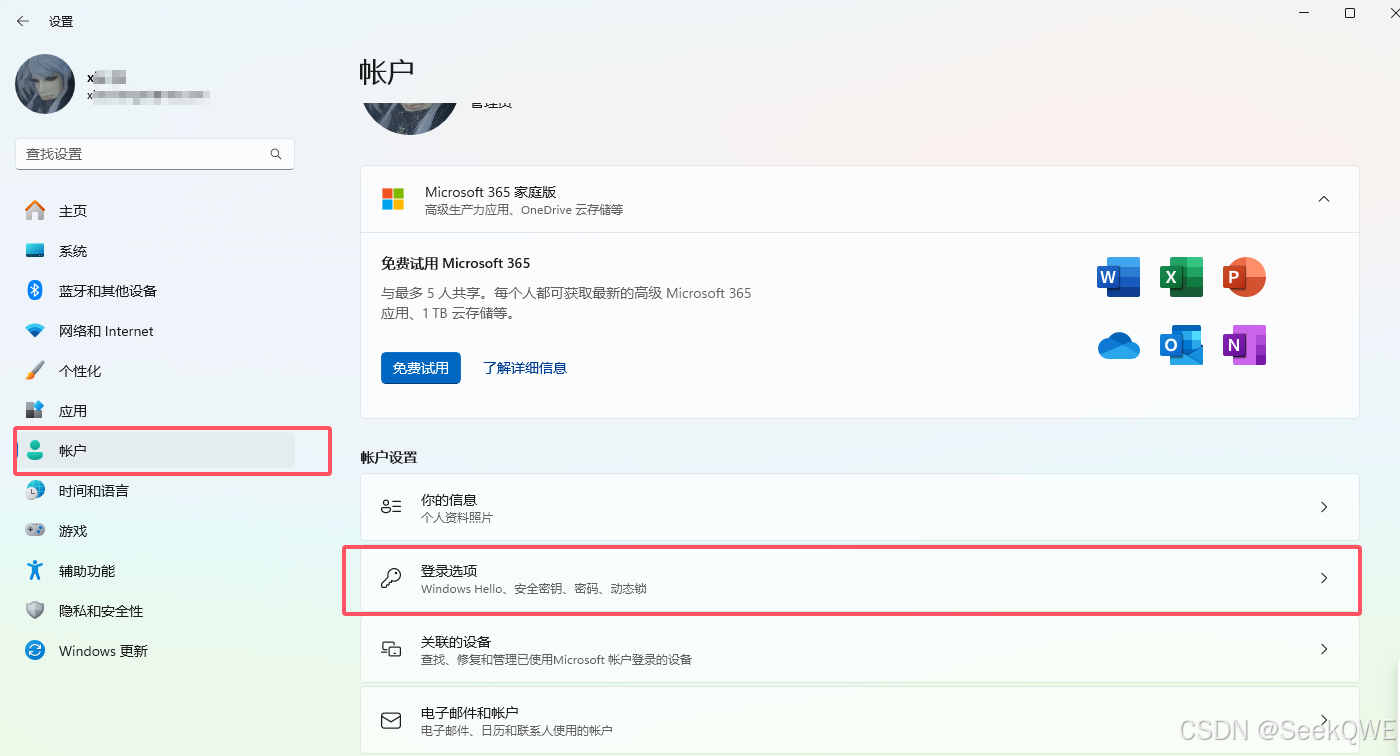Viewport: 1400px width, 756px height.
Task: Switch to 个性化 settings
Action: [155, 370]
